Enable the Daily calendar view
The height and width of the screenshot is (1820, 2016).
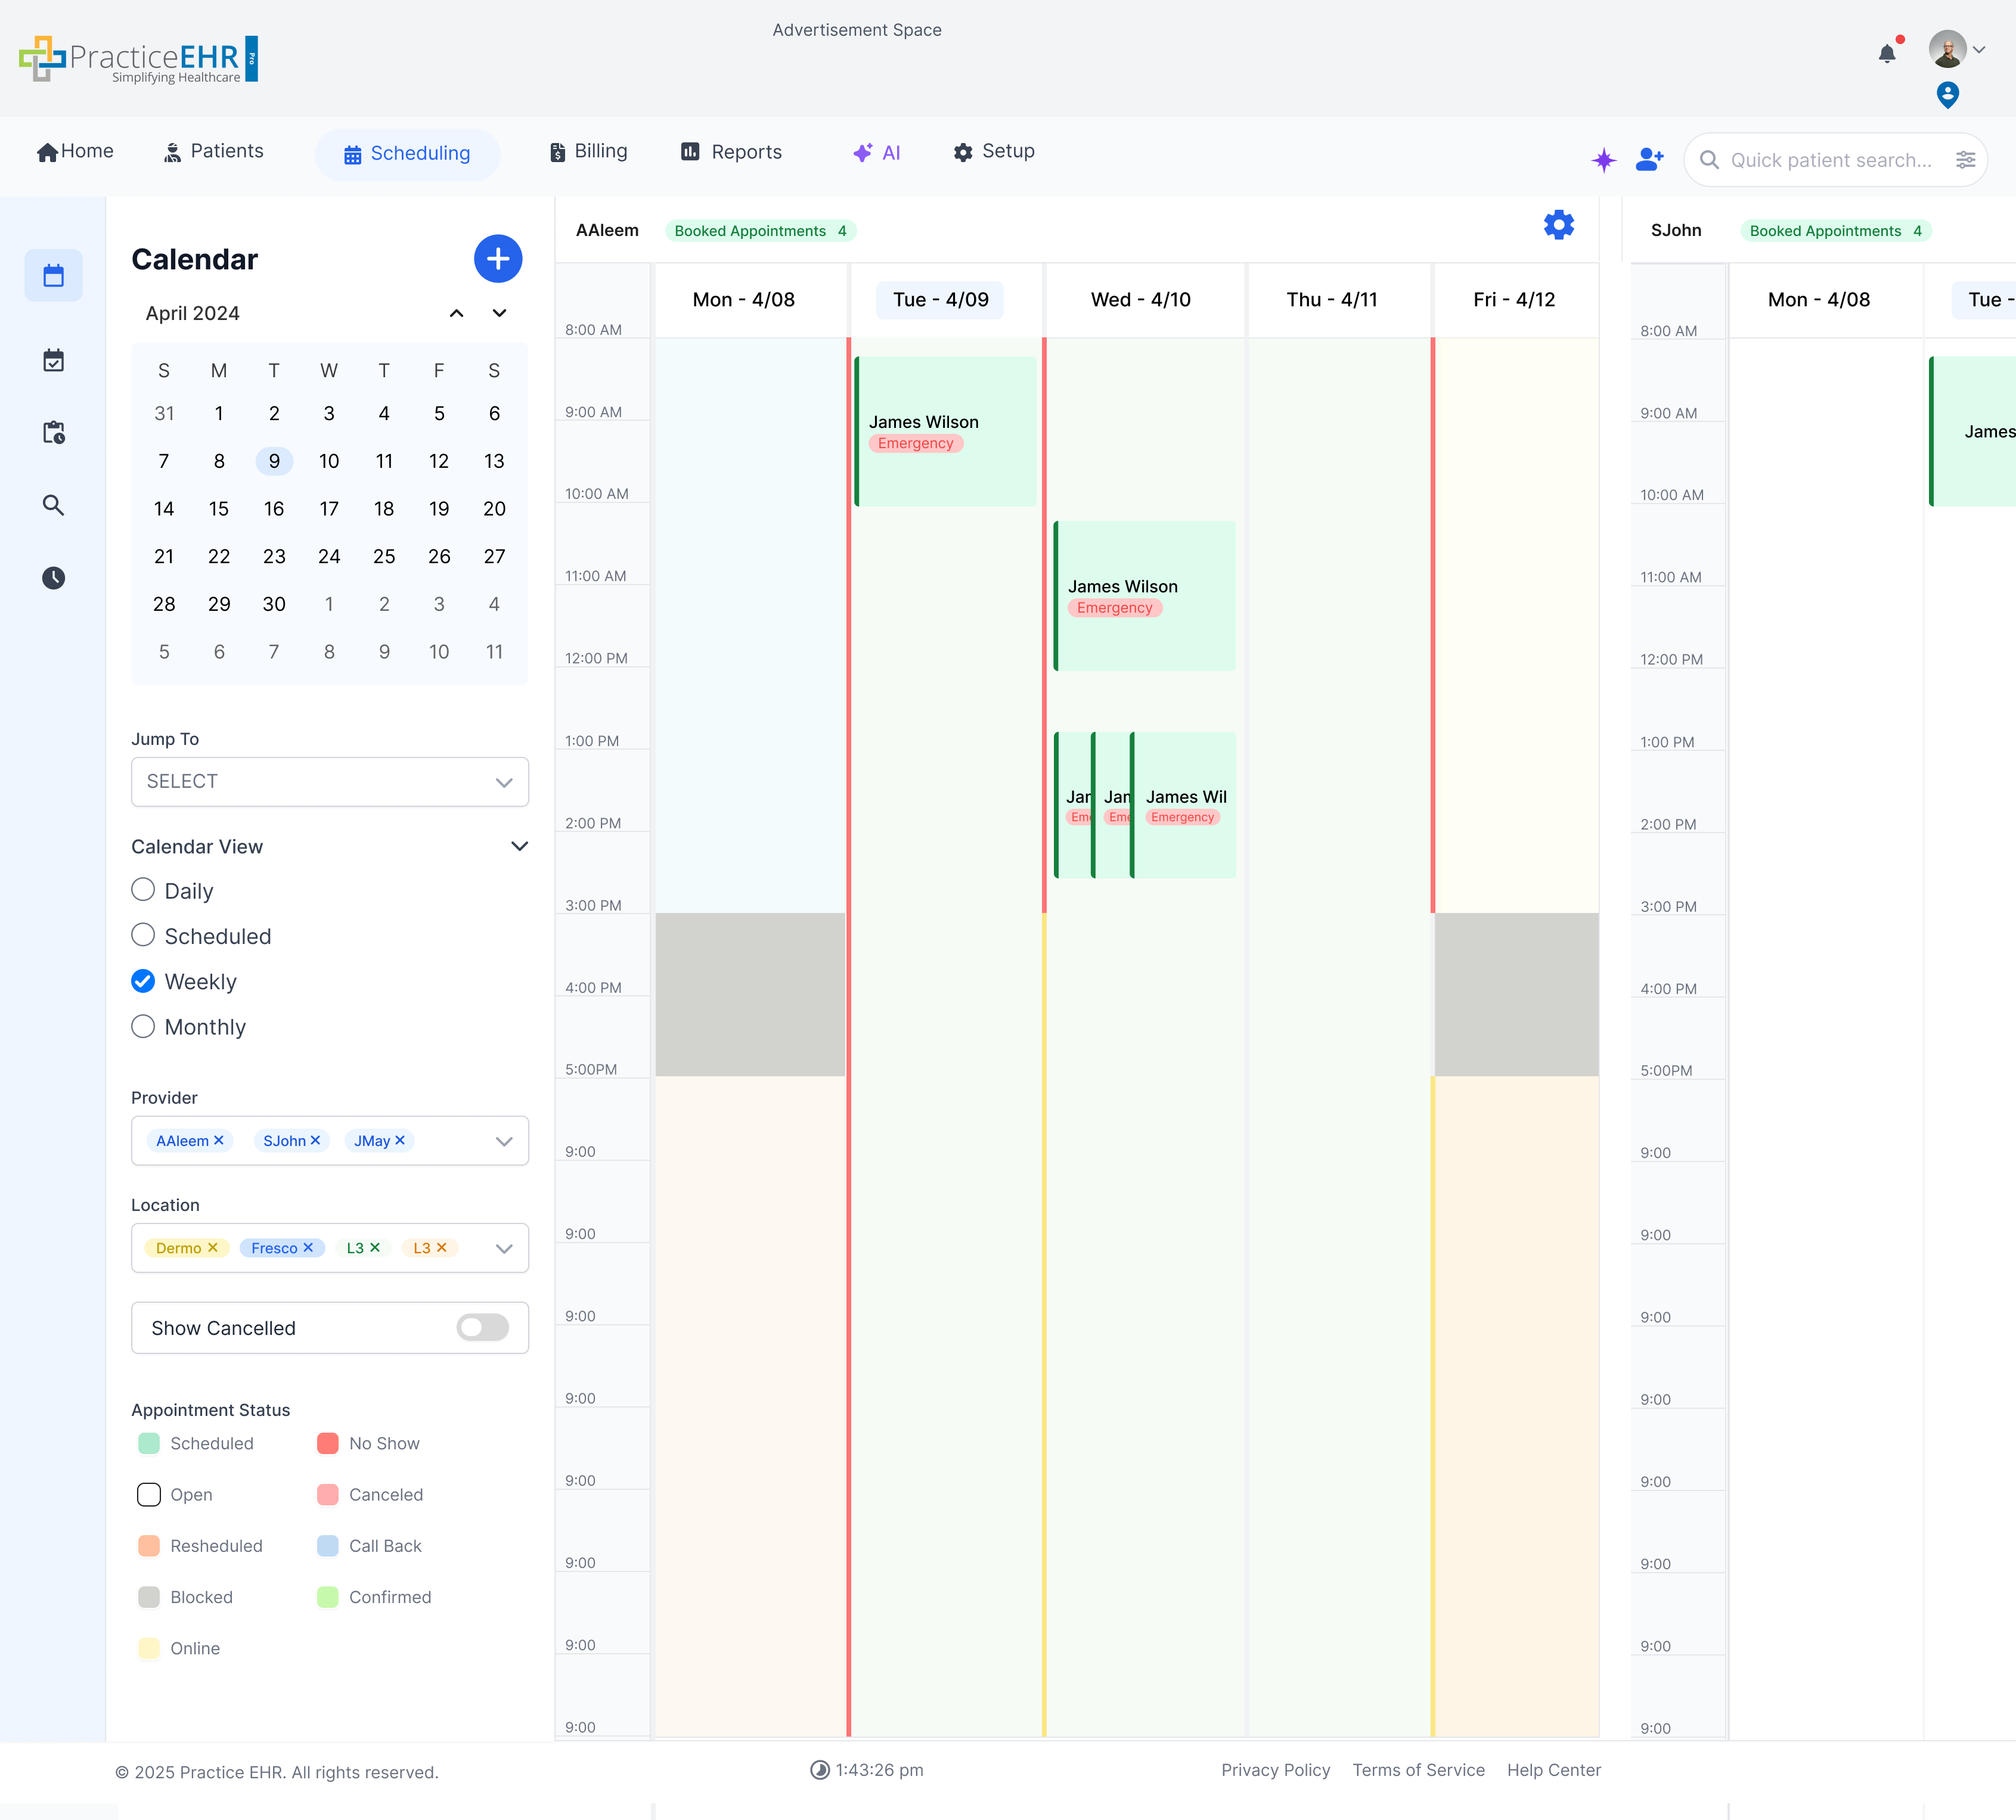tap(143, 889)
